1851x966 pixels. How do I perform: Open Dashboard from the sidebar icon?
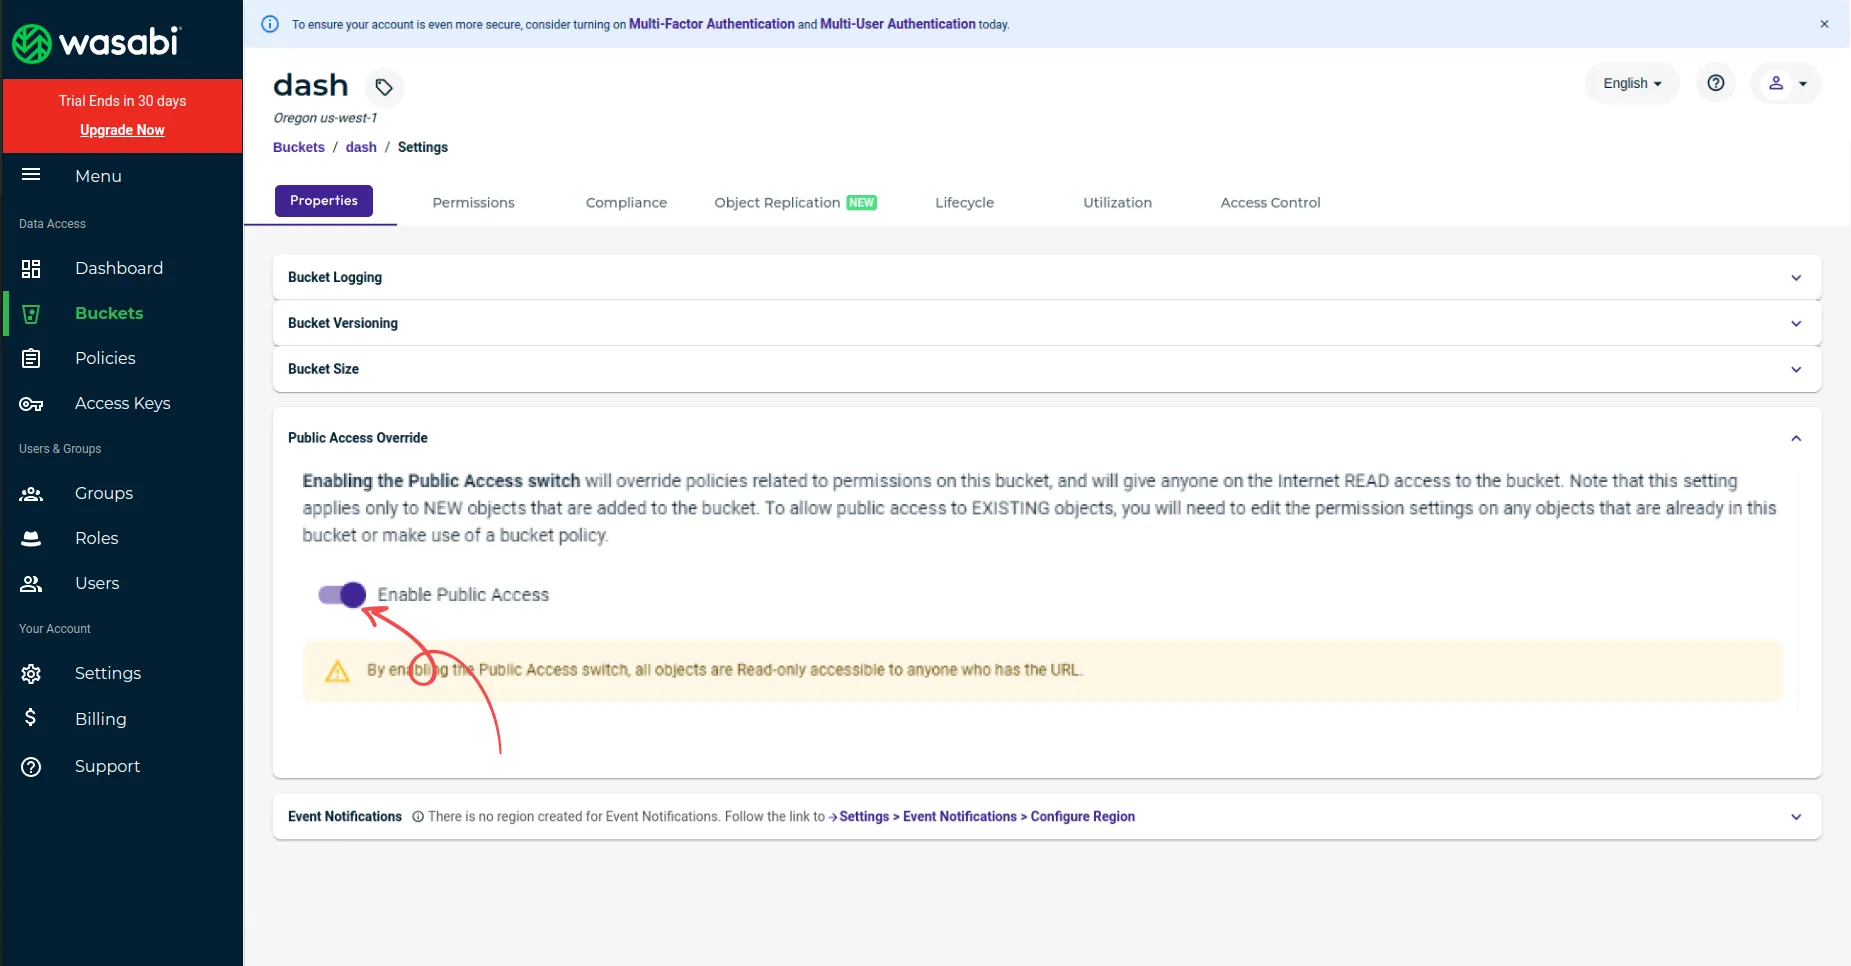(31, 268)
